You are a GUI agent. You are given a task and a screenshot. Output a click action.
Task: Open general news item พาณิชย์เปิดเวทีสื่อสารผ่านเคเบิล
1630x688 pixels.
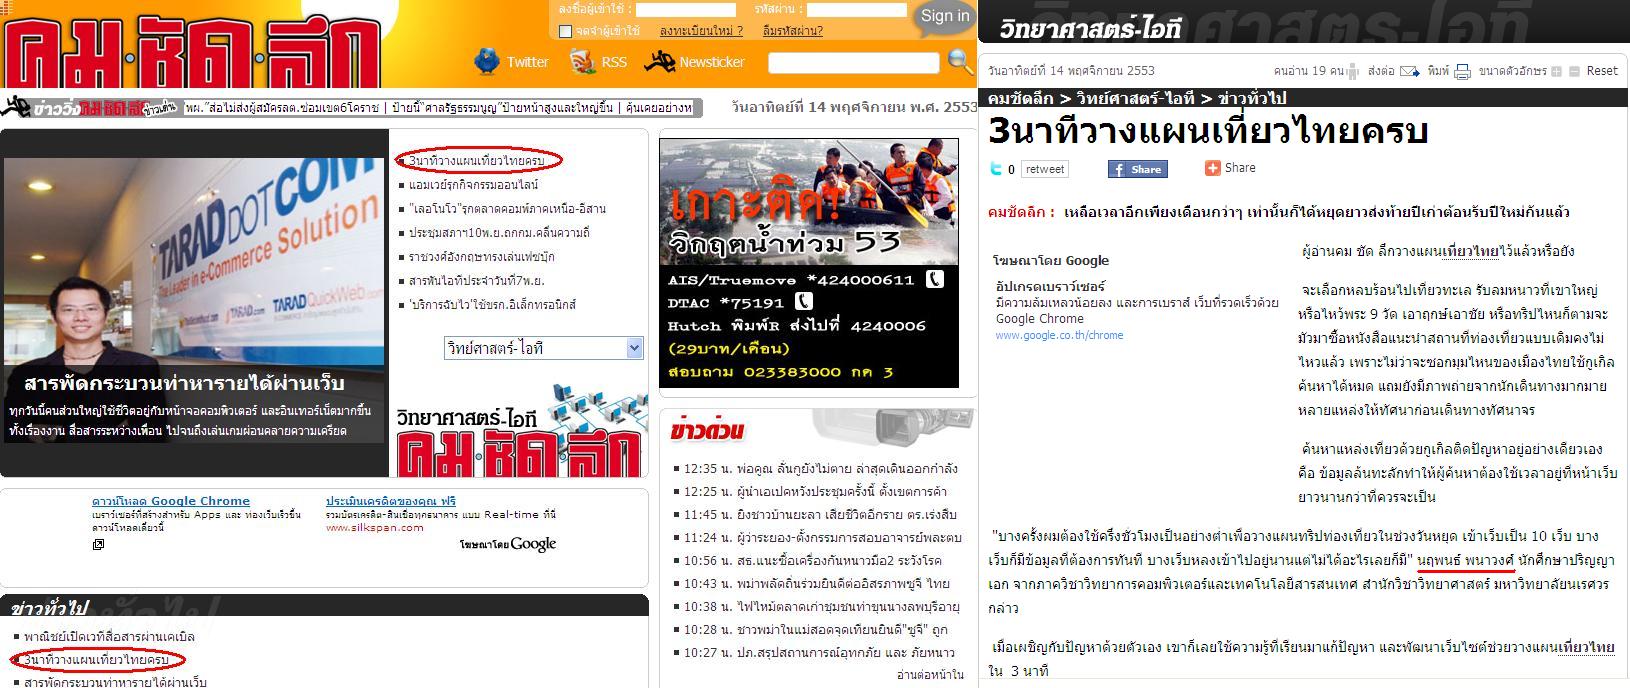(110, 636)
